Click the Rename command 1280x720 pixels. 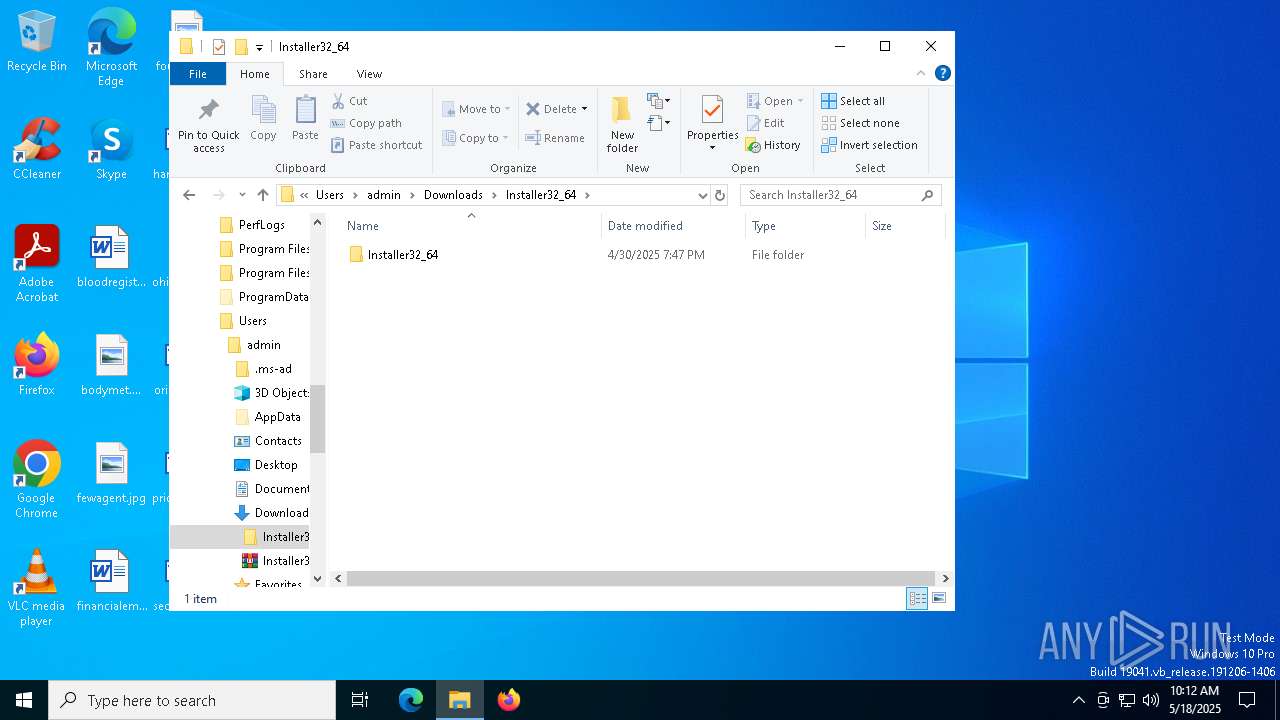point(556,138)
